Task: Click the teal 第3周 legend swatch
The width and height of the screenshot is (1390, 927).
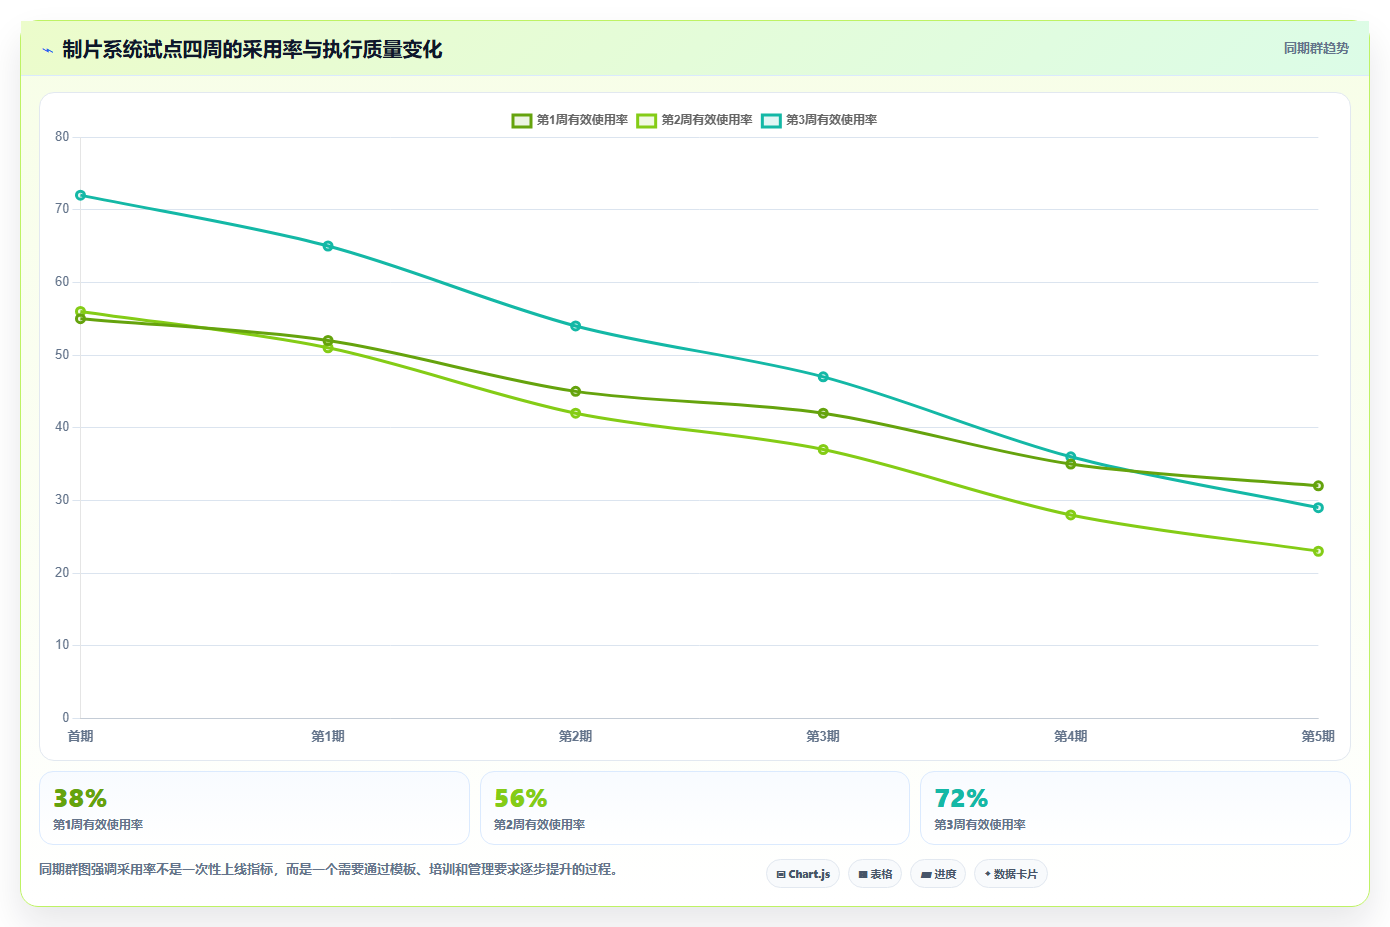Action: click(771, 120)
